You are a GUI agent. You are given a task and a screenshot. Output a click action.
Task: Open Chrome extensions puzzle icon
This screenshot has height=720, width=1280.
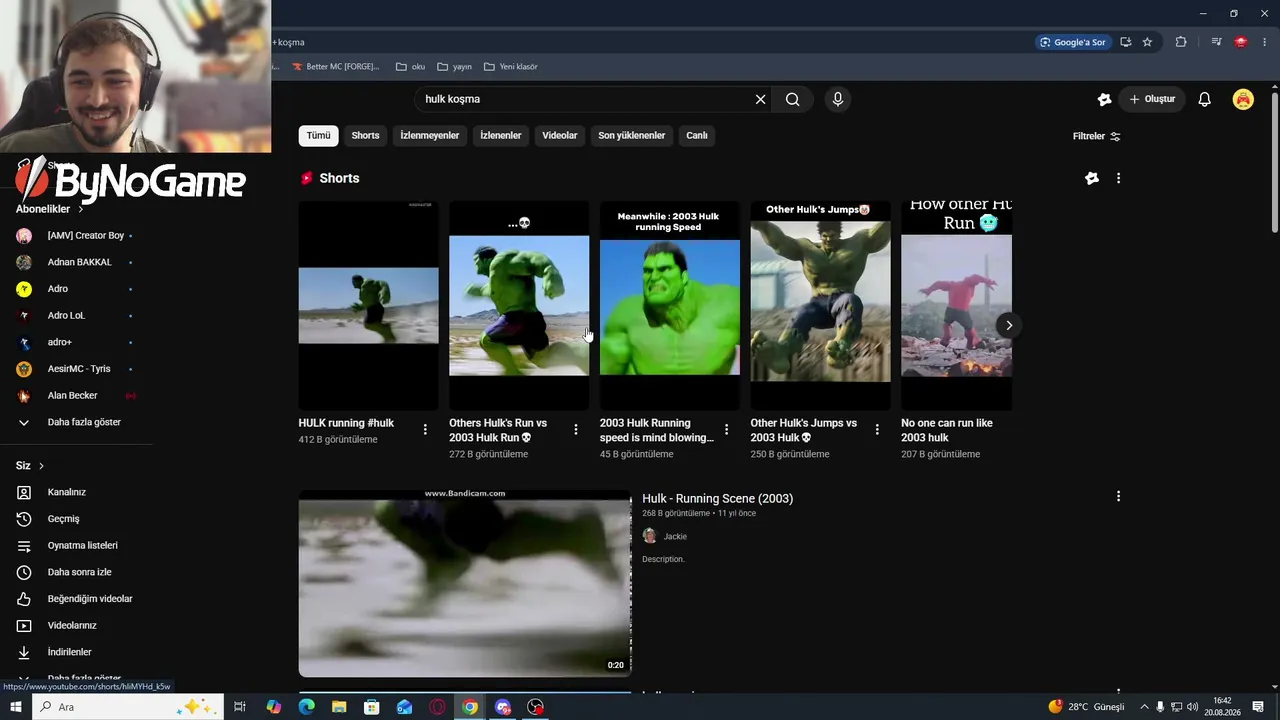click(1181, 42)
